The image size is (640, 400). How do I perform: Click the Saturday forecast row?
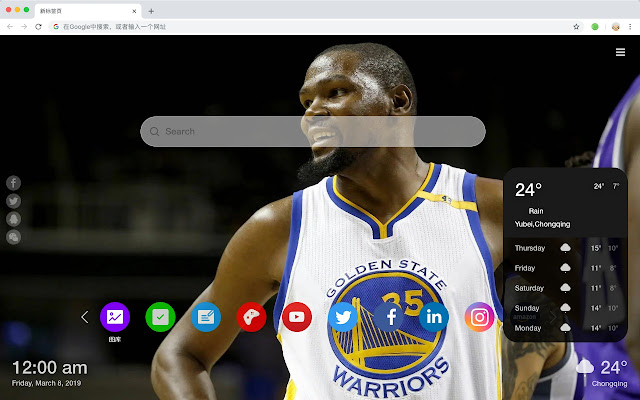566,288
